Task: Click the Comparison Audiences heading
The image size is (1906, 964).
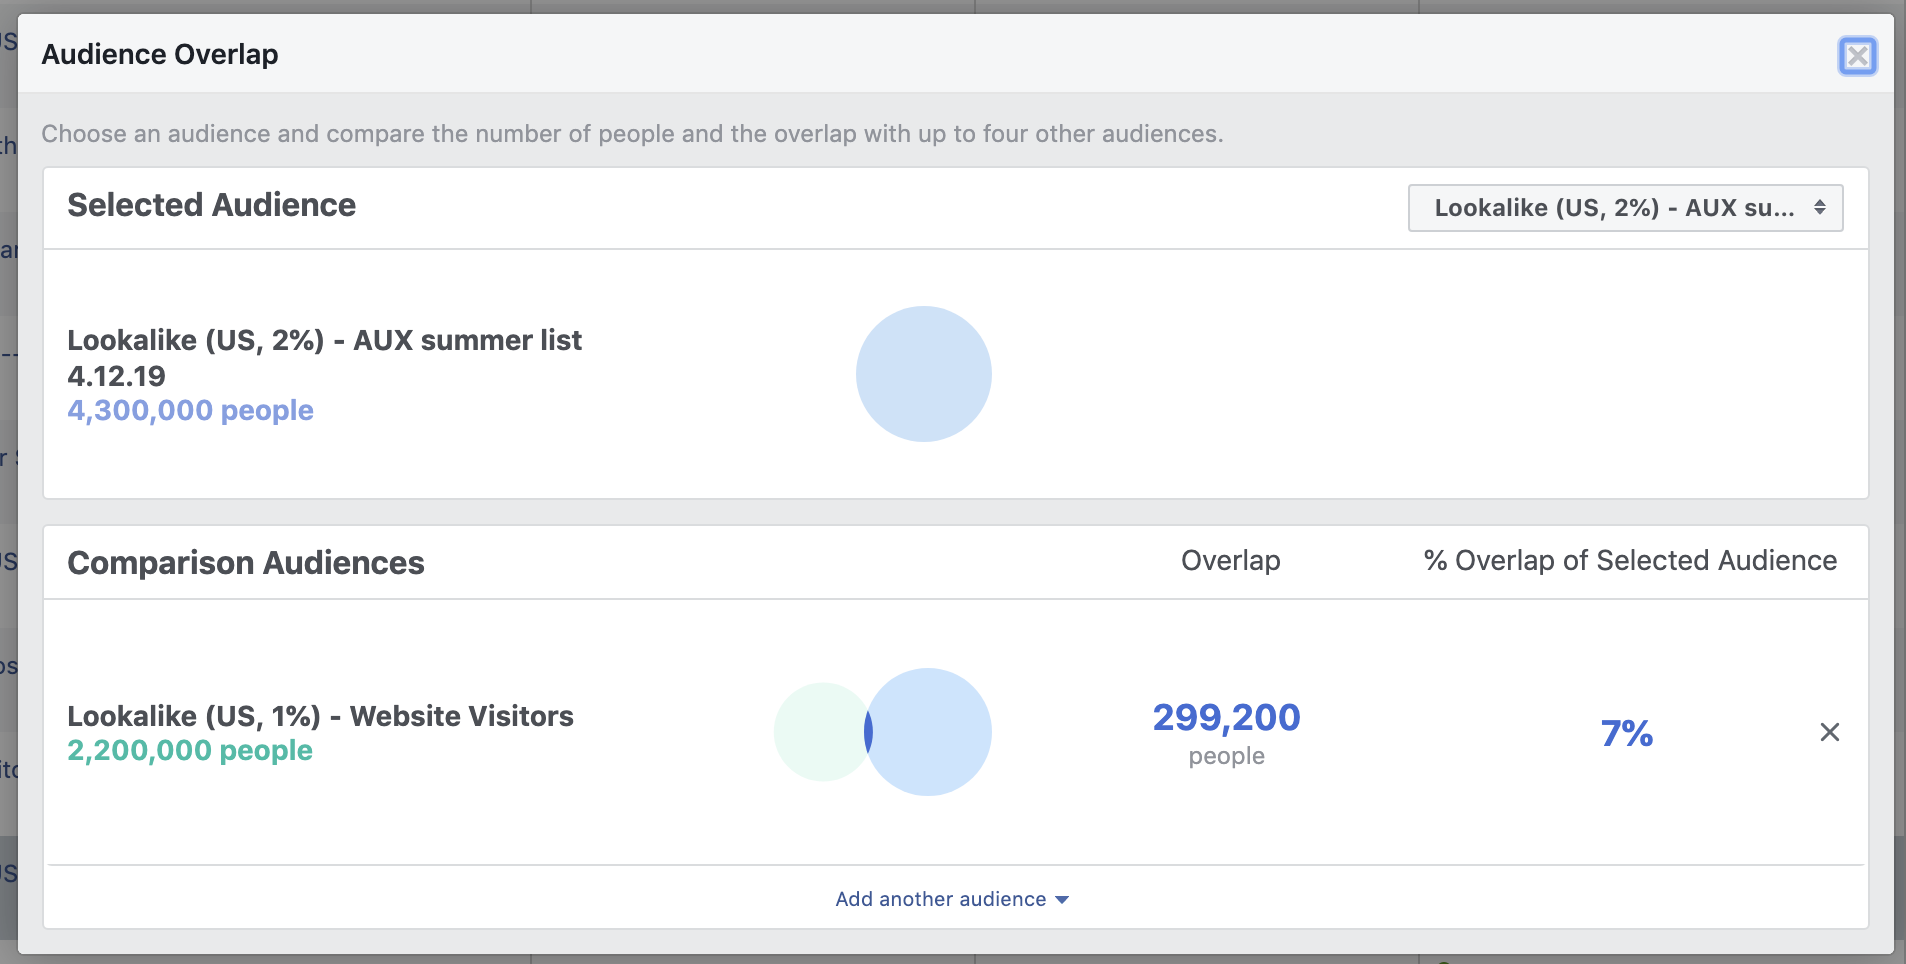Action: click(246, 563)
